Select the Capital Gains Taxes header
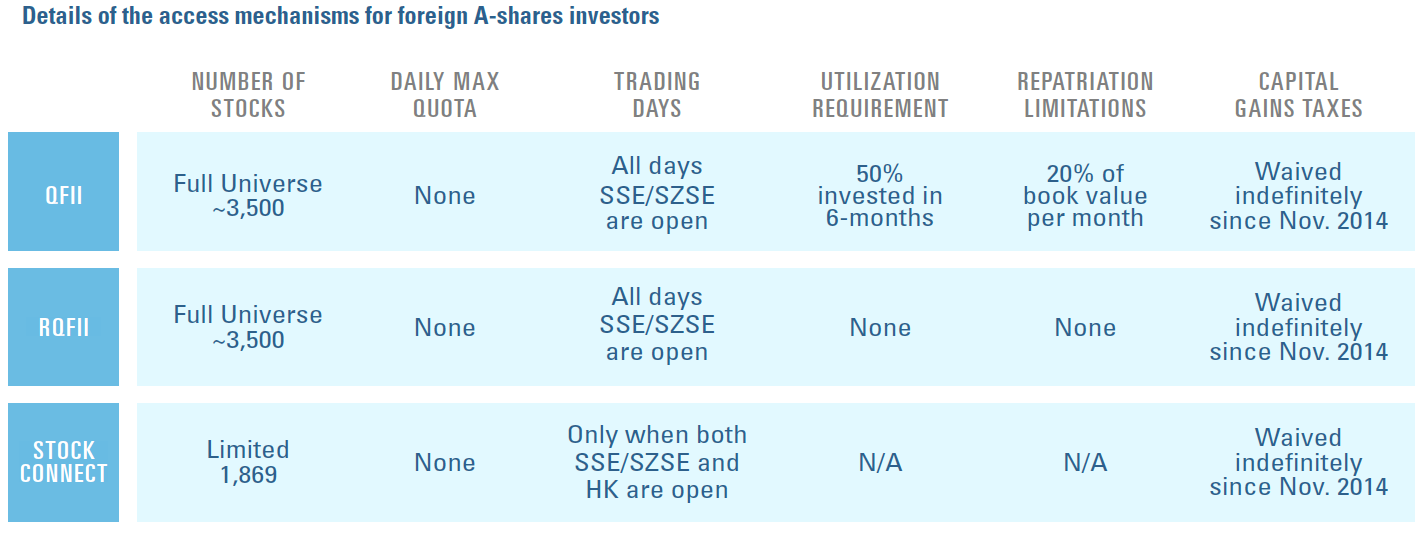Image resolution: width=1419 pixels, height=535 pixels. [1299, 95]
